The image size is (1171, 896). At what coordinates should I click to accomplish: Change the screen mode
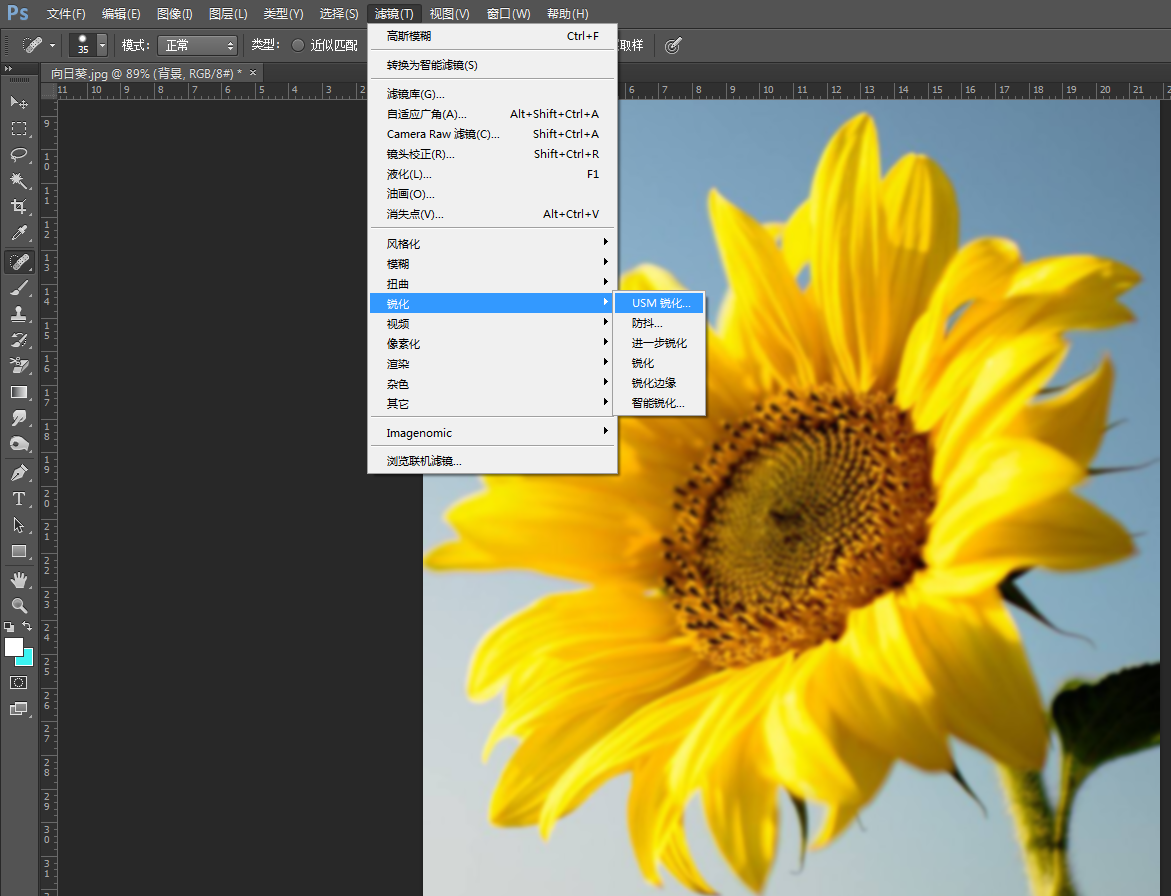click(19, 709)
